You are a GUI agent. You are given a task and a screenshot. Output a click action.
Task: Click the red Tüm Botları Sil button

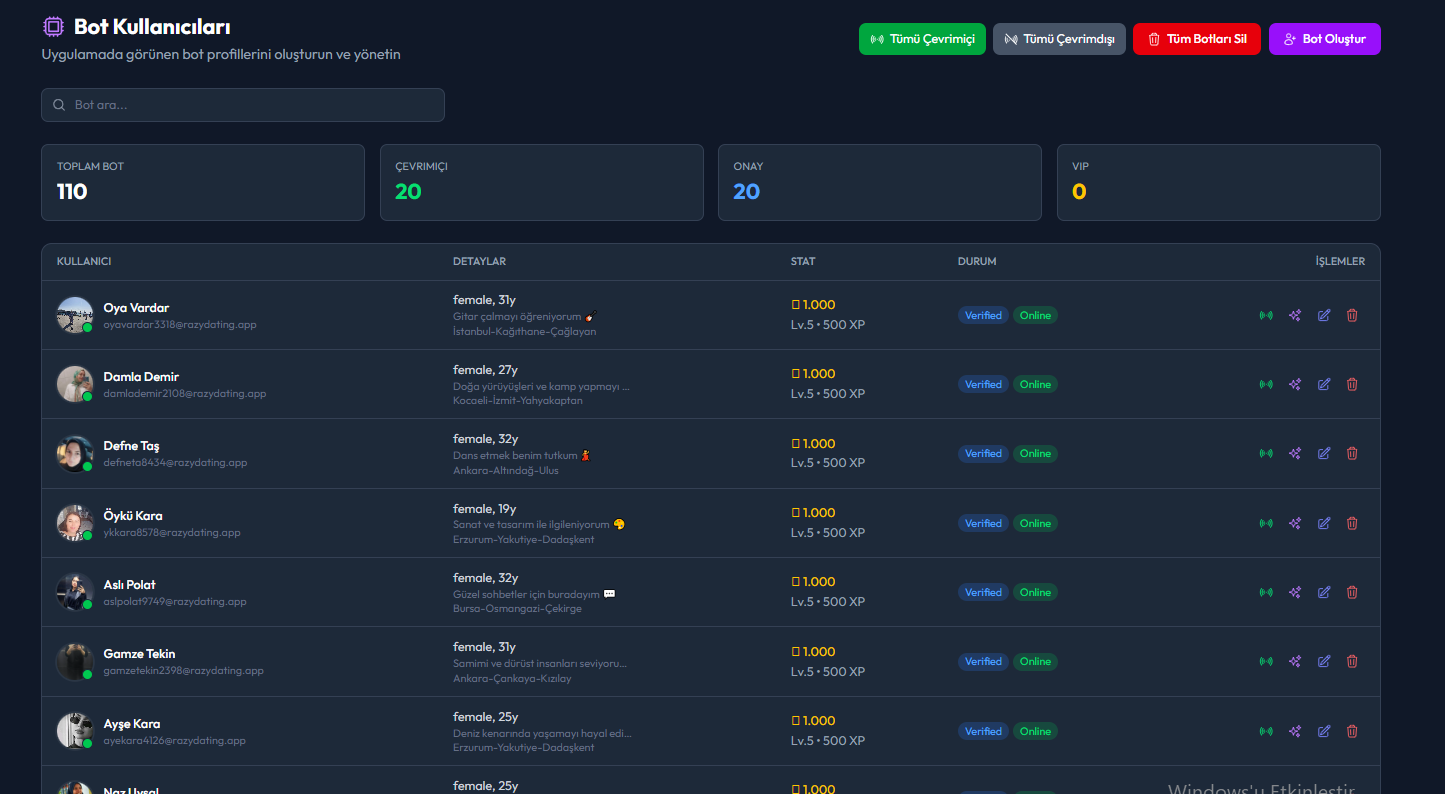pos(1197,39)
